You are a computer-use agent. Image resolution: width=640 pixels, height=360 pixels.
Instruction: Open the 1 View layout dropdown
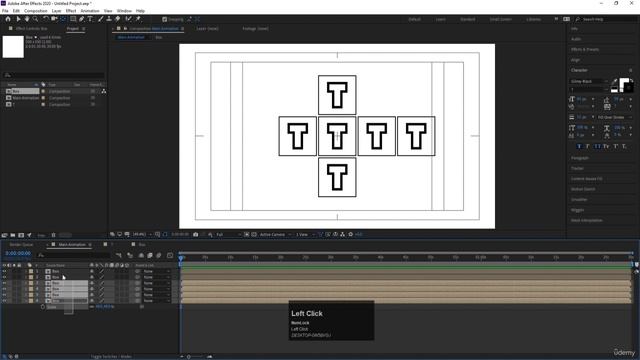pos(305,234)
